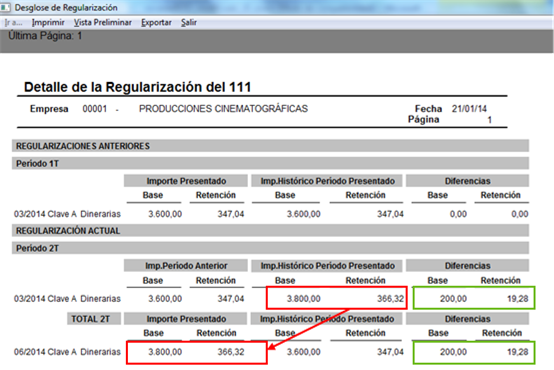Click the company name PRODUCCIONES CINEMATOGRÁFICAS
554x370 pixels.
223,108
